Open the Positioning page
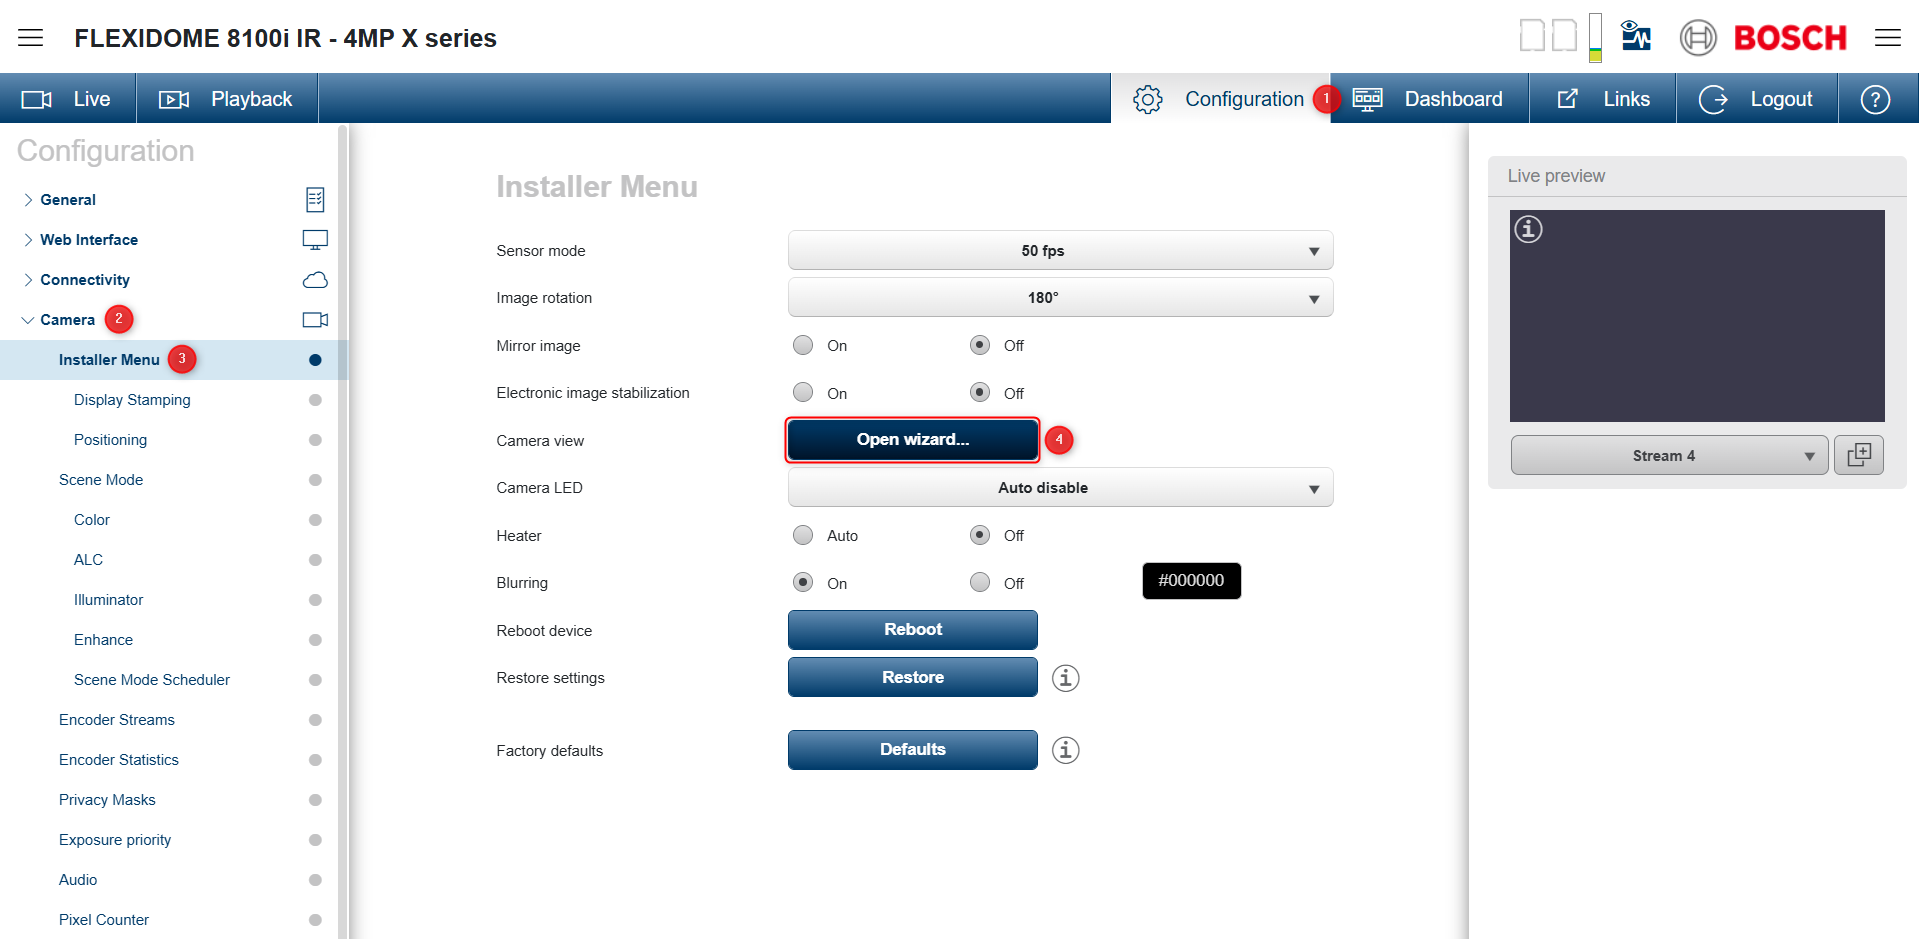The image size is (1919, 939). [110, 440]
